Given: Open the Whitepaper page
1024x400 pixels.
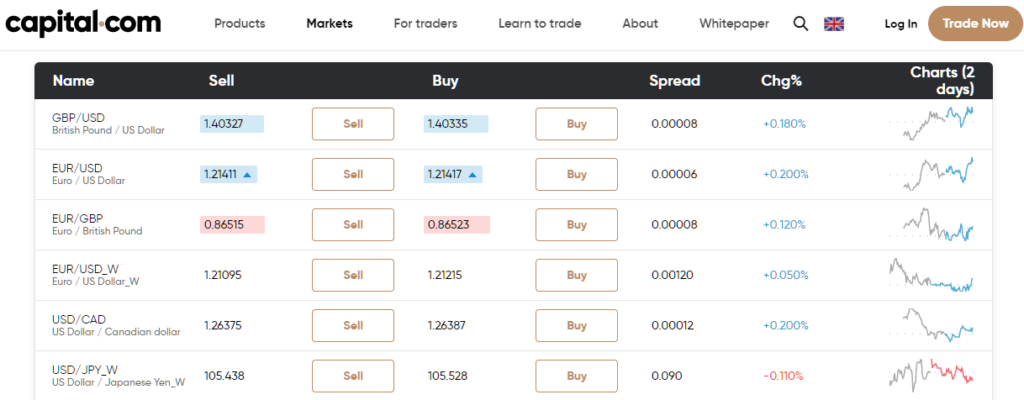Looking at the screenshot, I should (734, 24).
